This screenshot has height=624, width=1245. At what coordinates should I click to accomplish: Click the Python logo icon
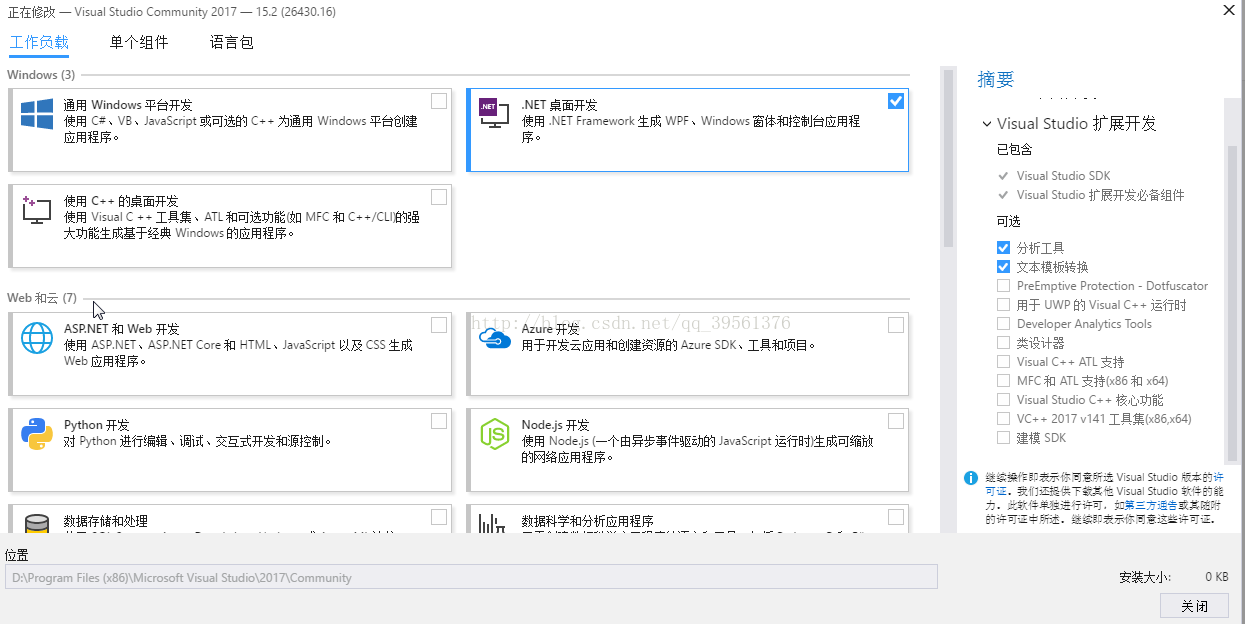(37, 434)
